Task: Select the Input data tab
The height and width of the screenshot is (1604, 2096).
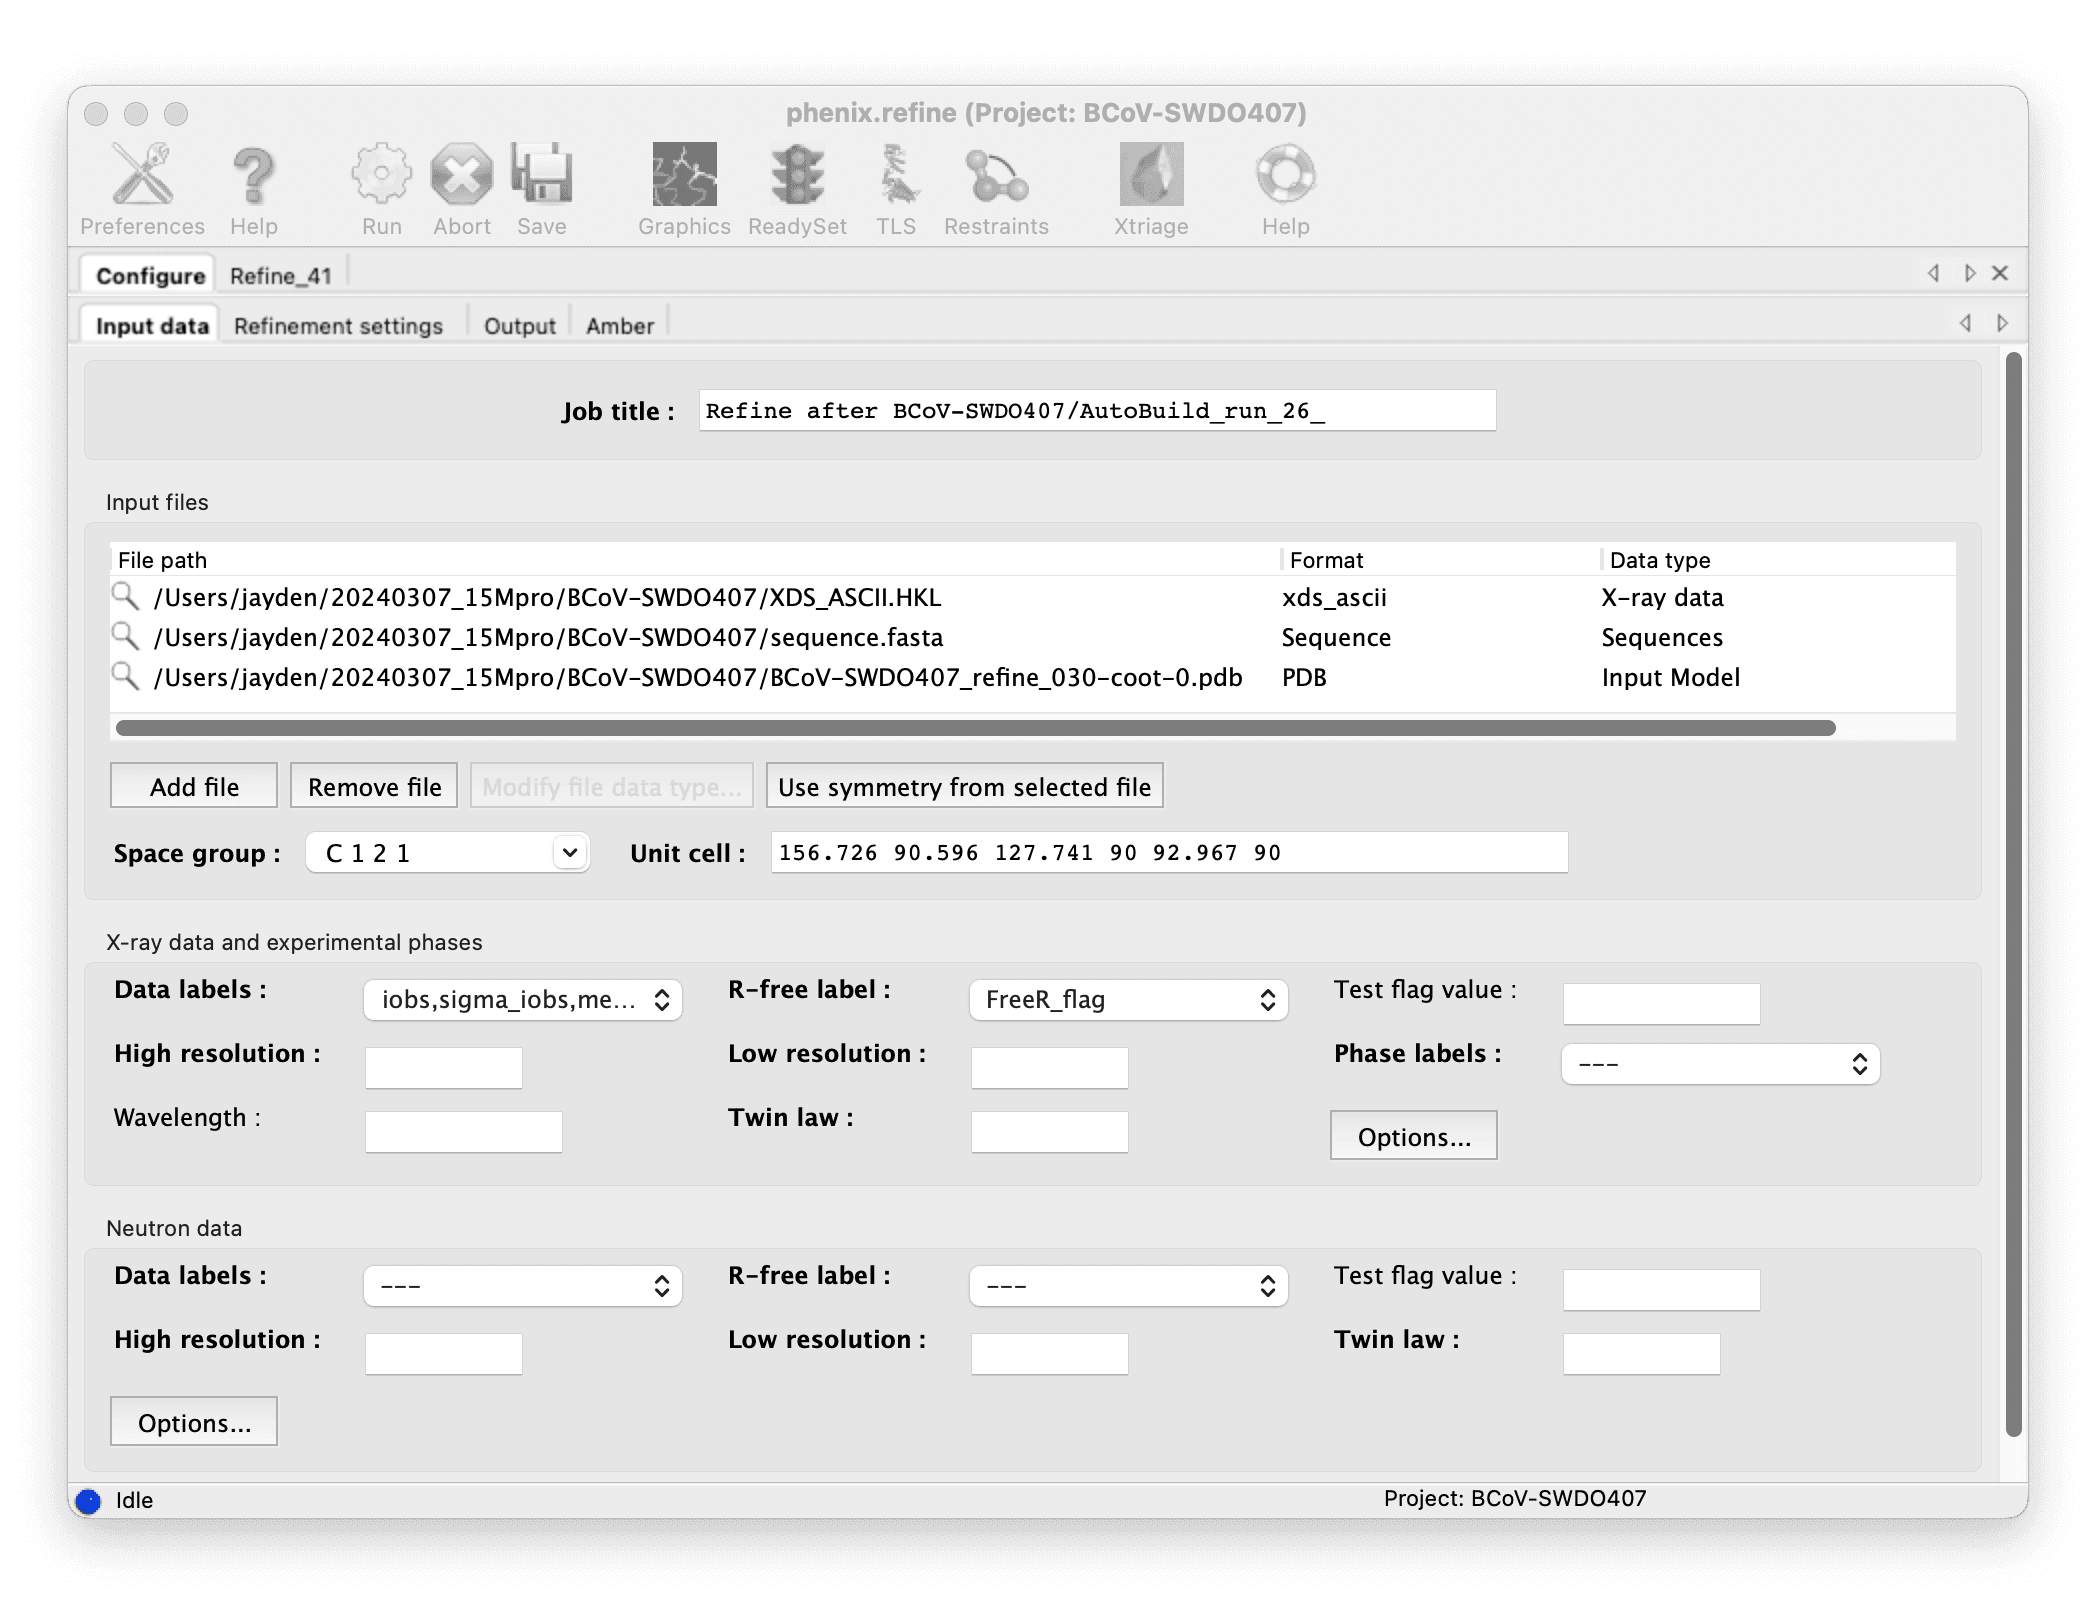Action: [152, 326]
